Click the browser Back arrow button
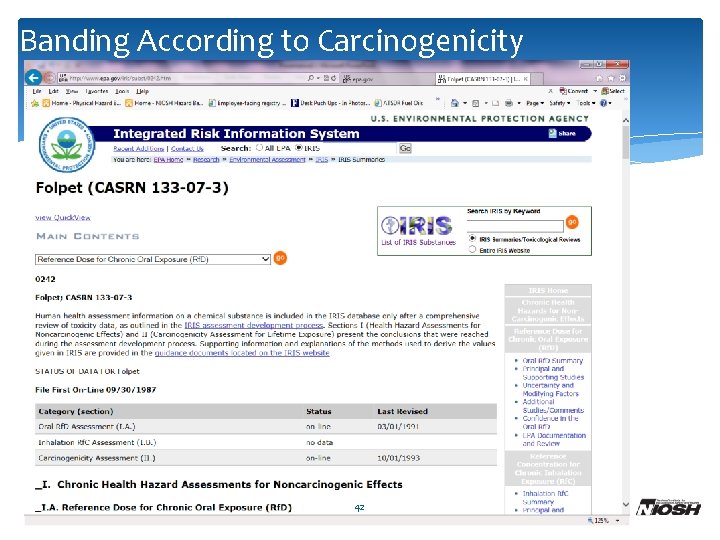Screen dimensions: 720x540 point(33,78)
